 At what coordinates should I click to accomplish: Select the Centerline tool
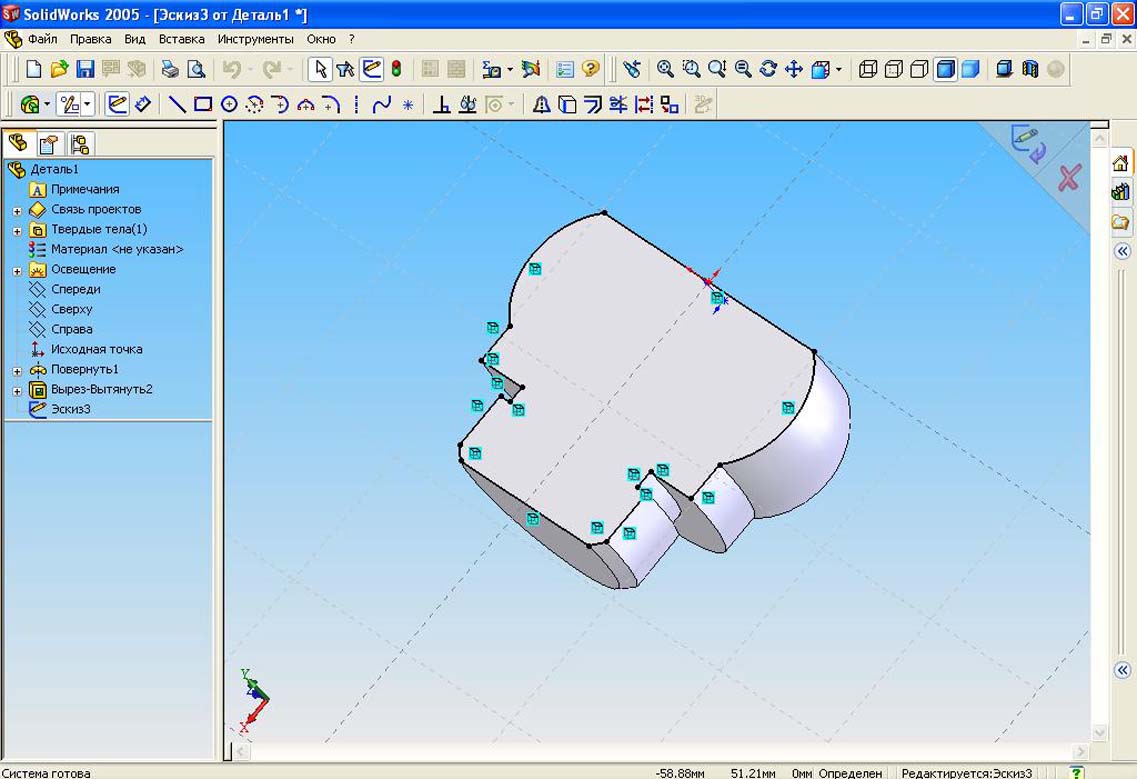click(357, 104)
